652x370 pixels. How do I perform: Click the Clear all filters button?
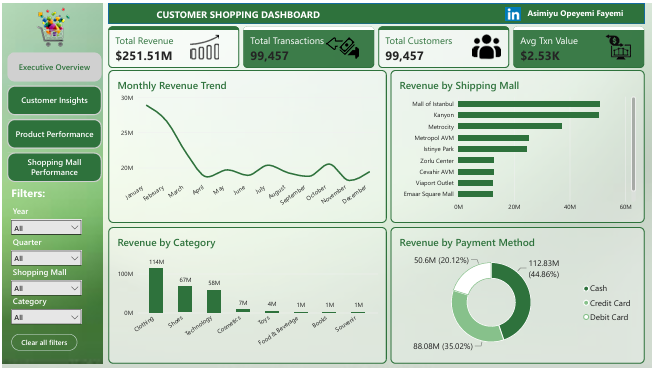[44, 343]
